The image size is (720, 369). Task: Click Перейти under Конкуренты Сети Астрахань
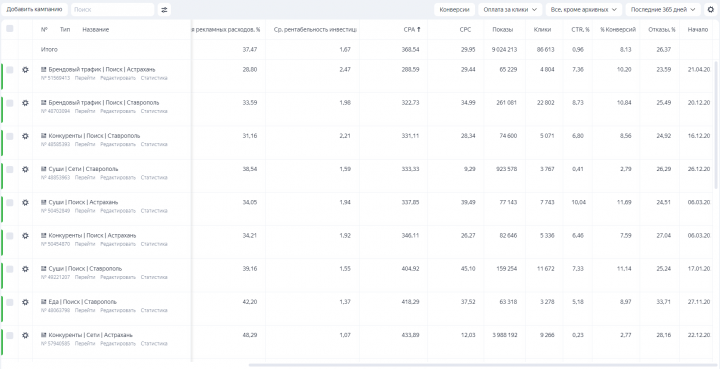(85, 343)
